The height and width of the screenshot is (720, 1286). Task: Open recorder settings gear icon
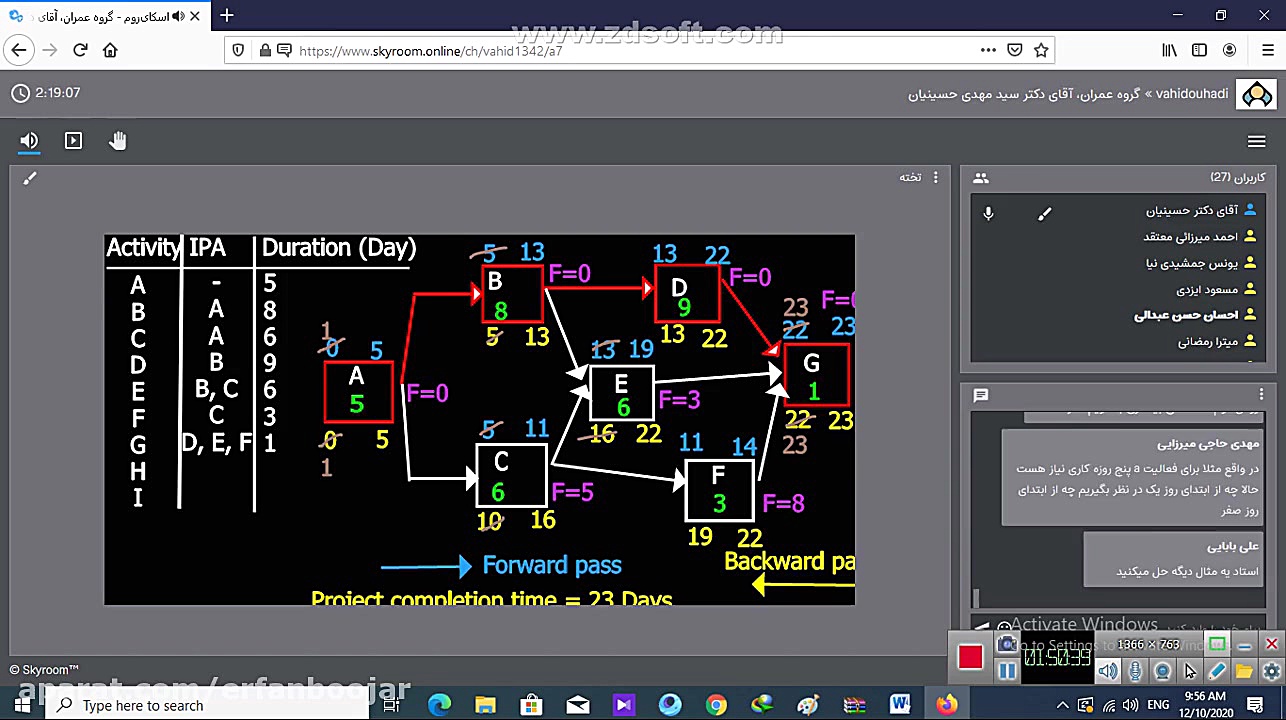(1271, 671)
